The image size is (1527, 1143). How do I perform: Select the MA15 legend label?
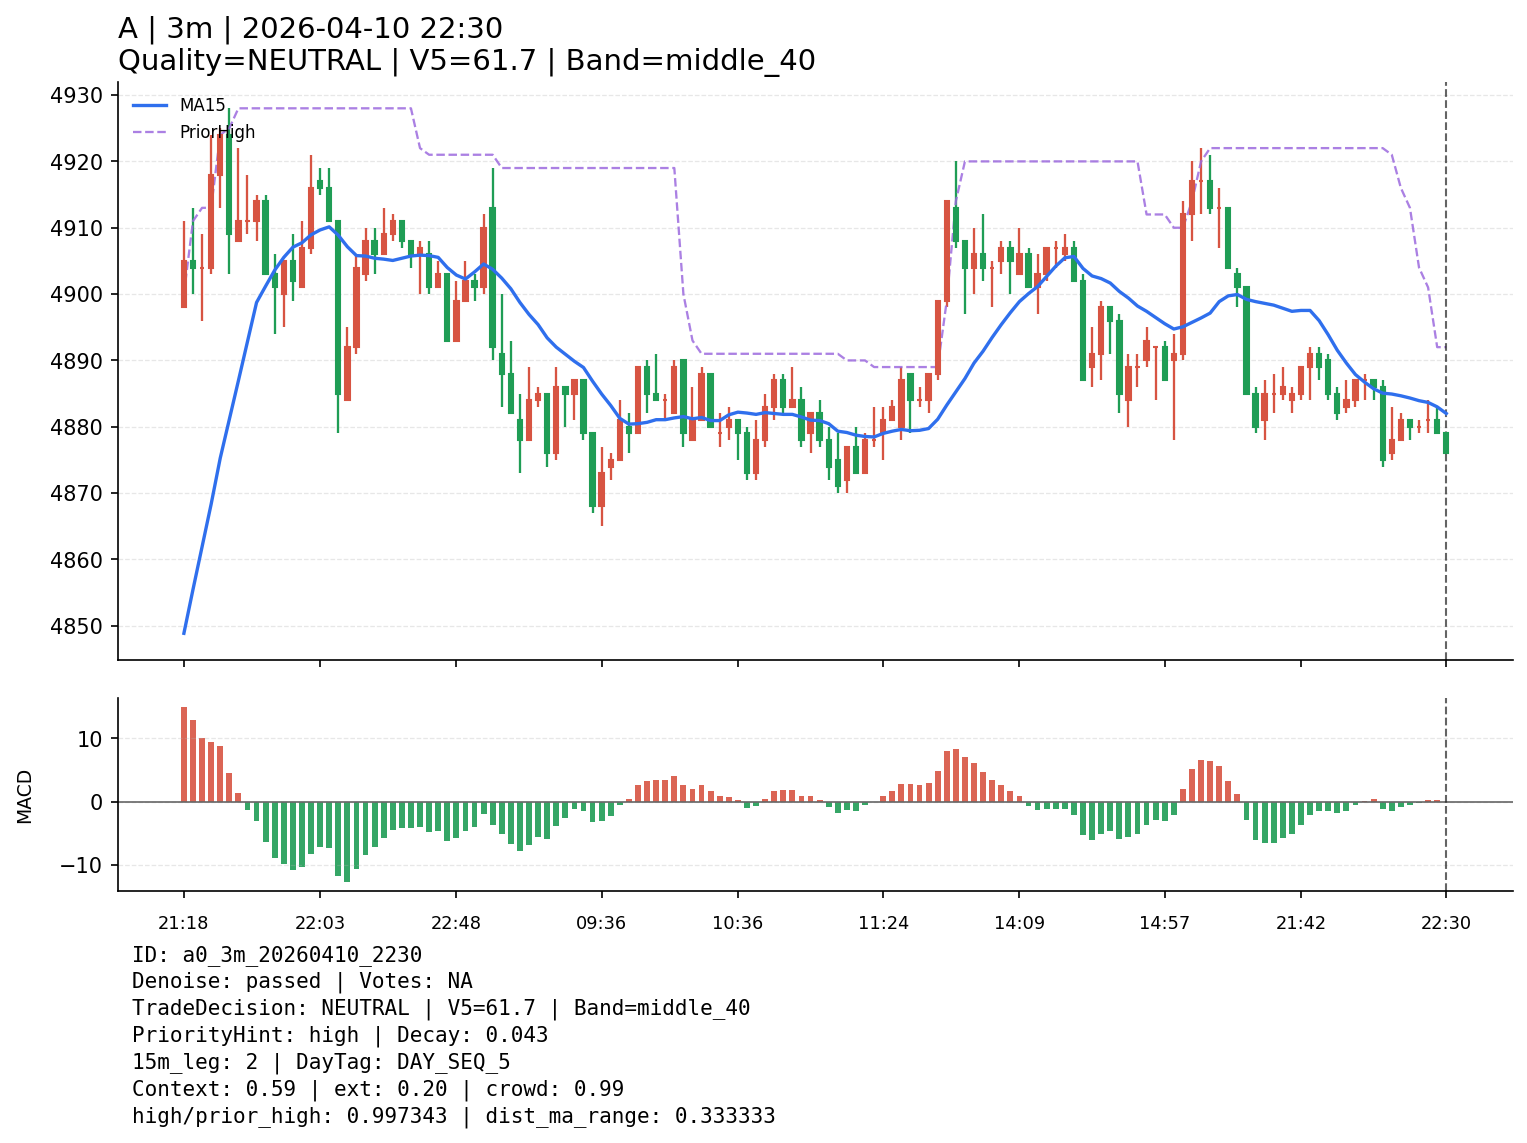(x=202, y=105)
